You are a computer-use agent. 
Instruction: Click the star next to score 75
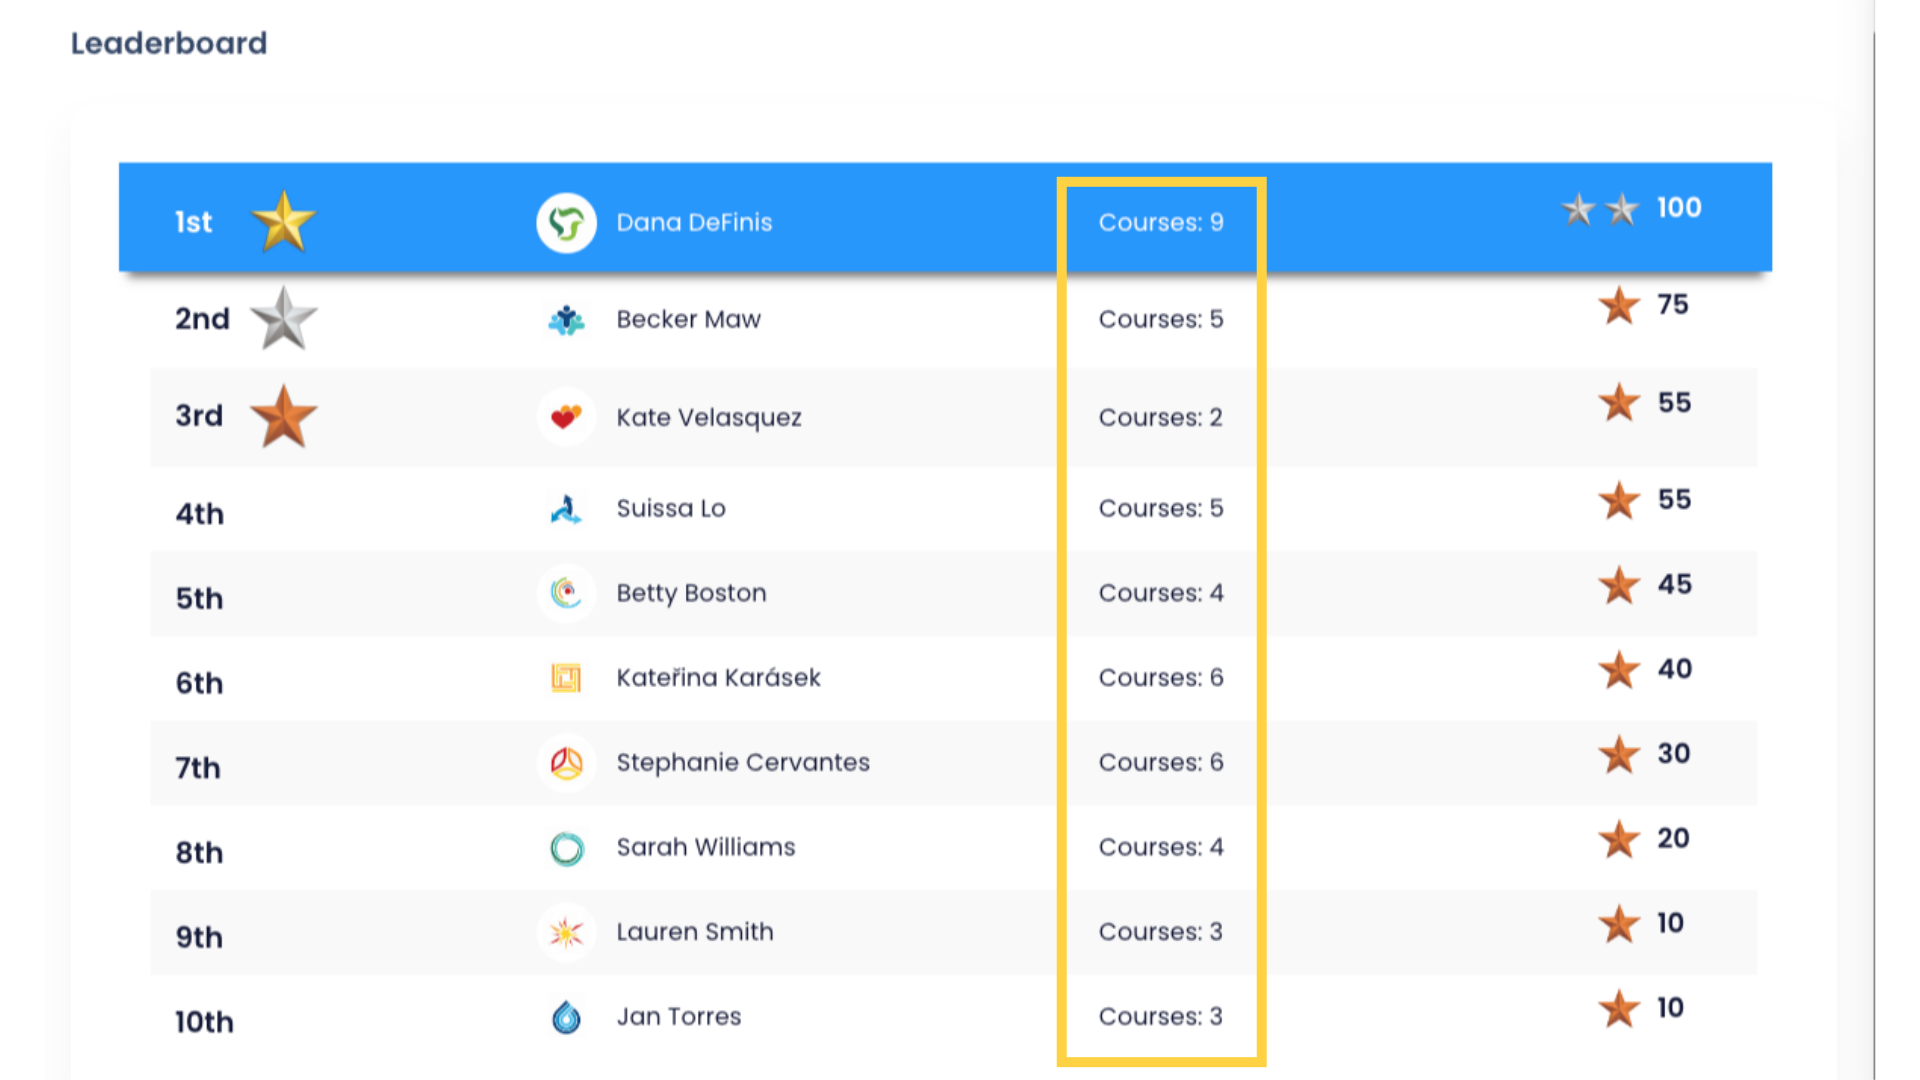point(1619,305)
